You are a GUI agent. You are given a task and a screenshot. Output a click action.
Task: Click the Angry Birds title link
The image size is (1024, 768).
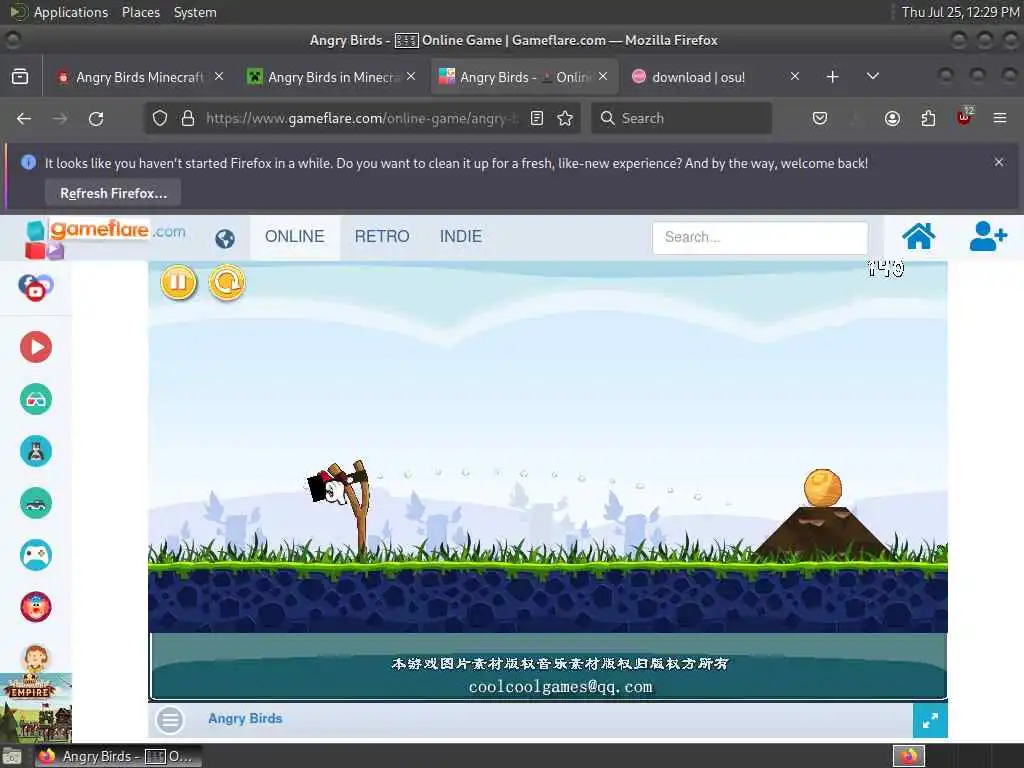pos(245,718)
